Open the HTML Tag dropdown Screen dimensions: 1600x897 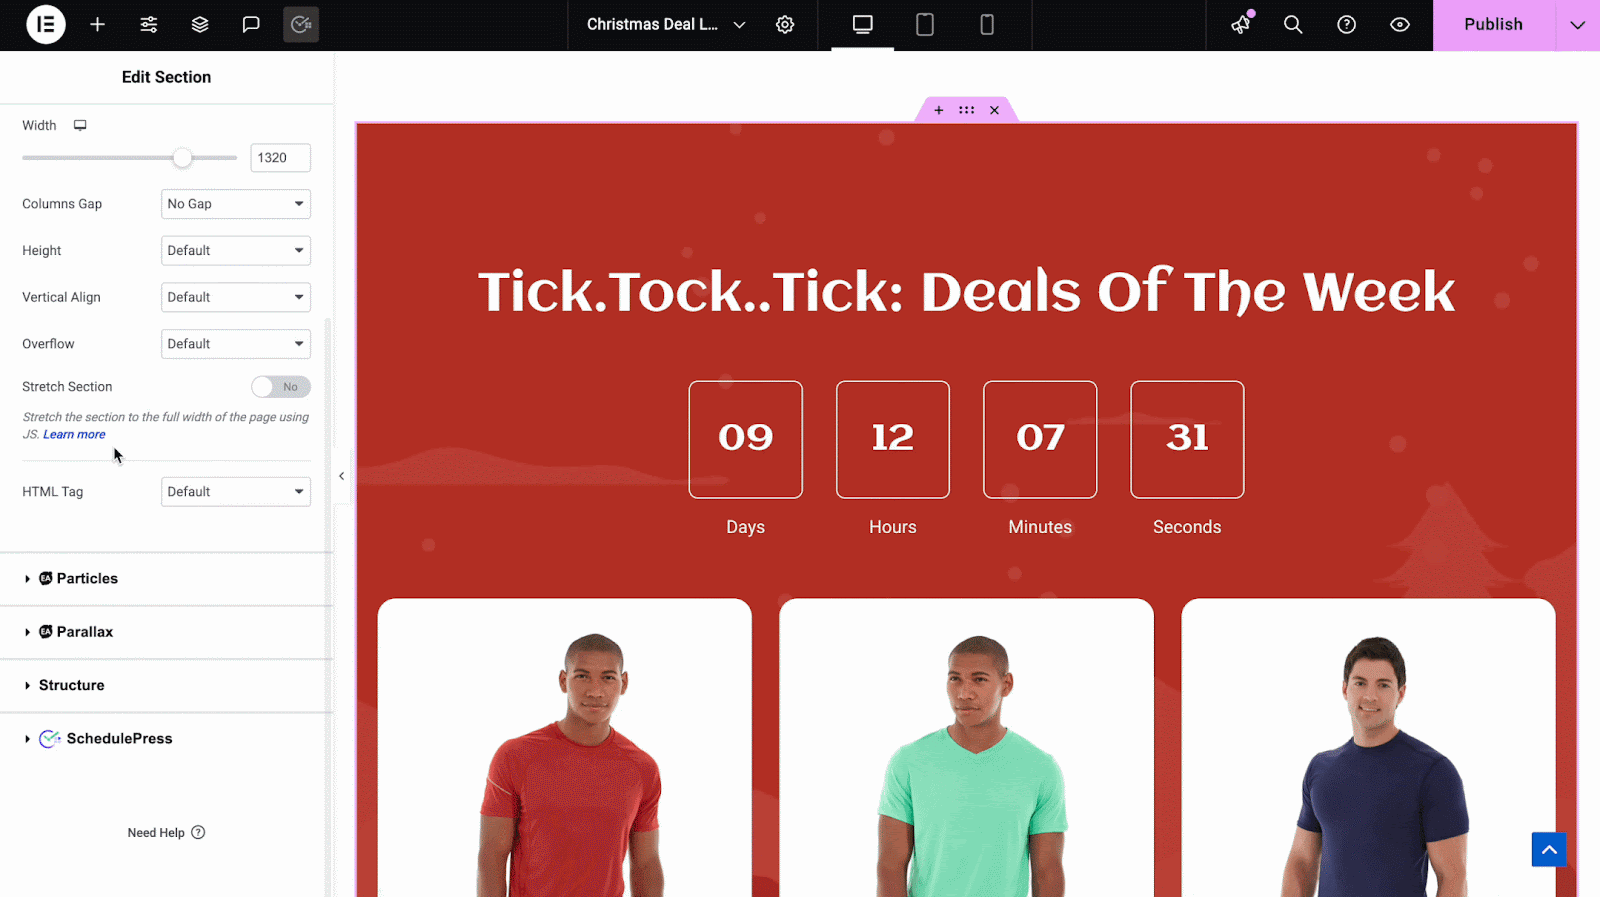(x=236, y=492)
